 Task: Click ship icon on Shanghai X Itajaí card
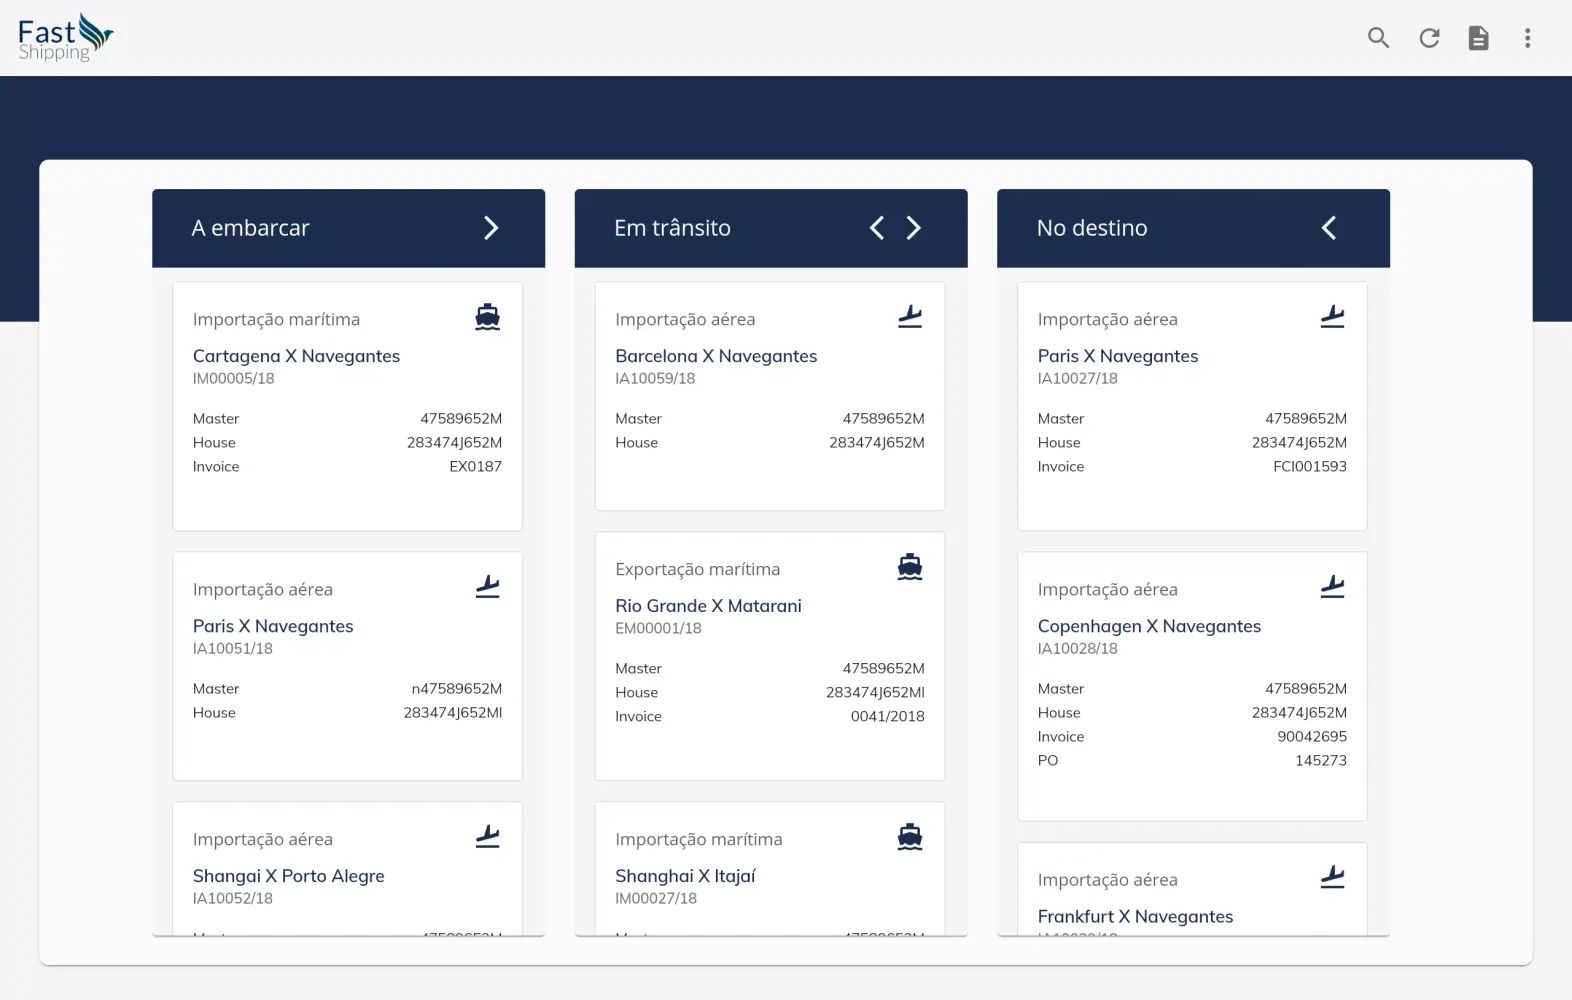click(910, 837)
